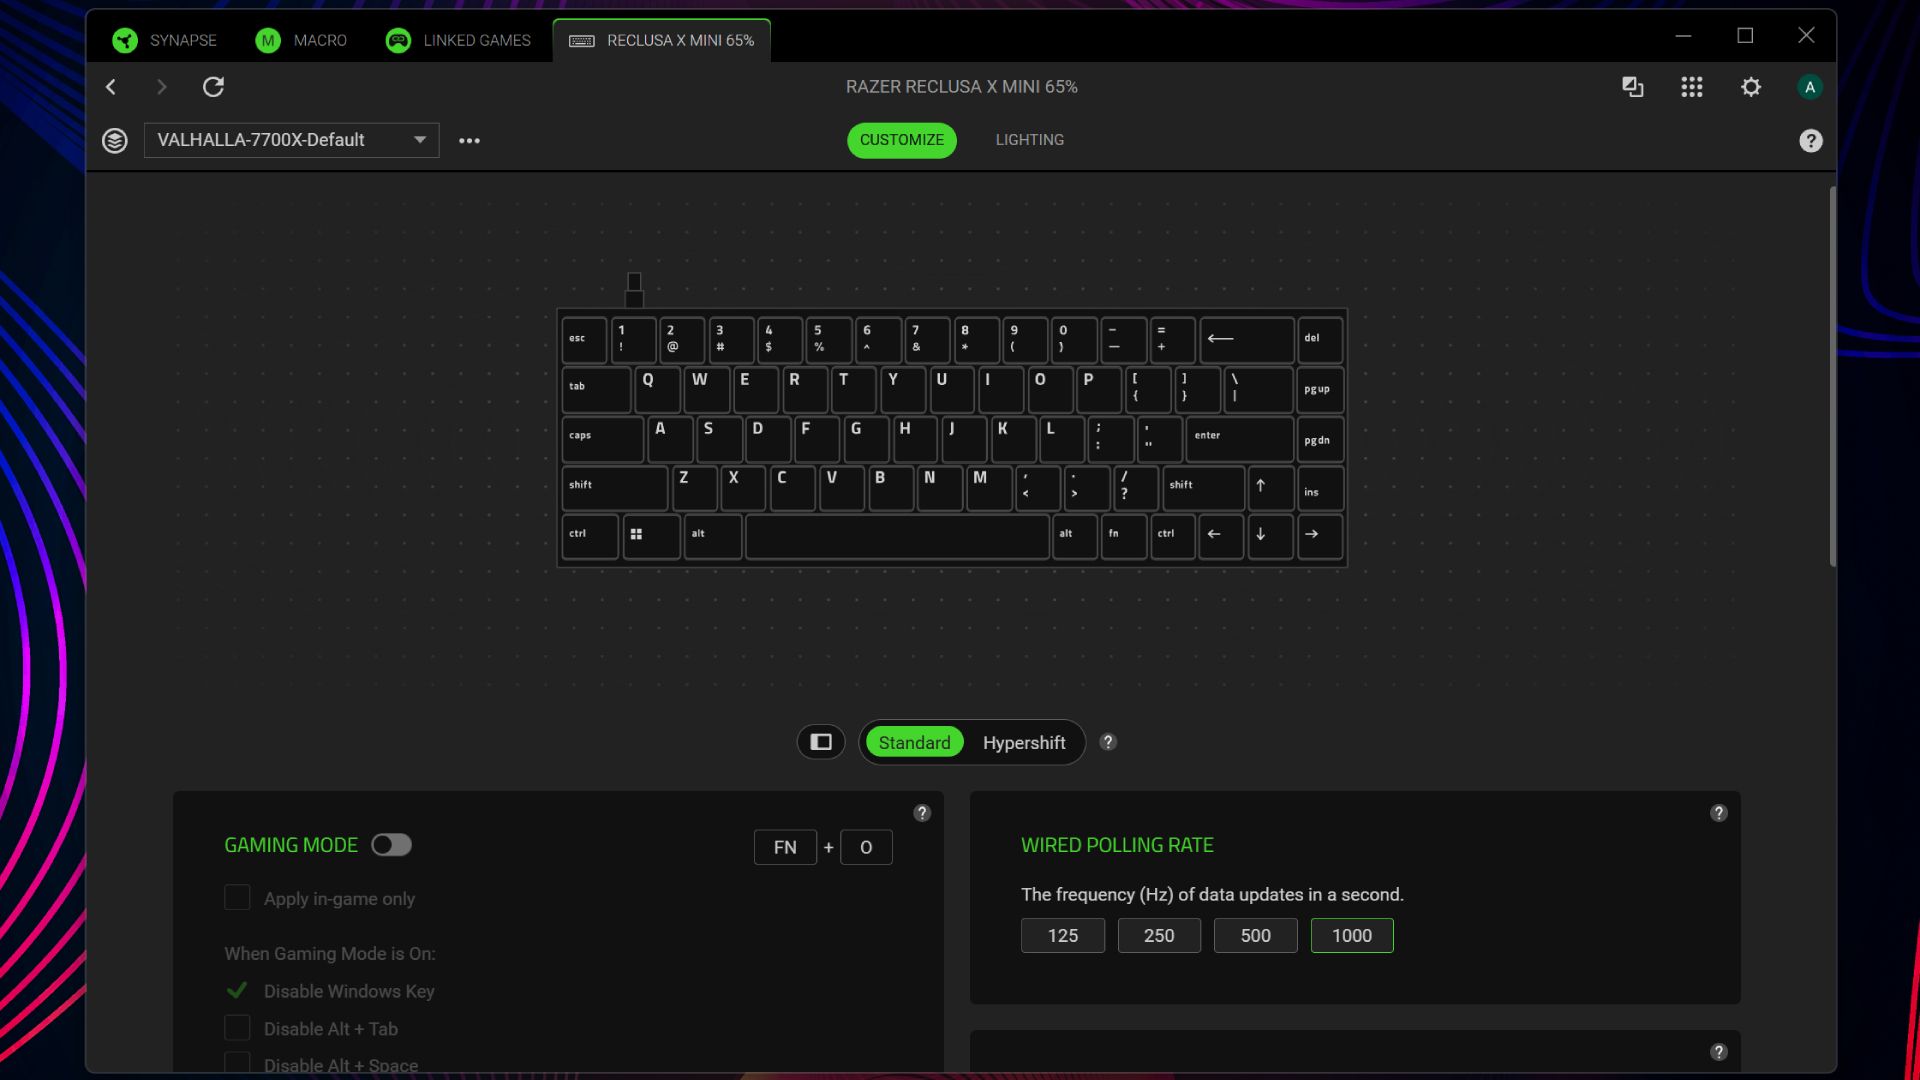Viewport: 1920px width, 1080px height.
Task: Select the enter key
Action: [1239, 438]
